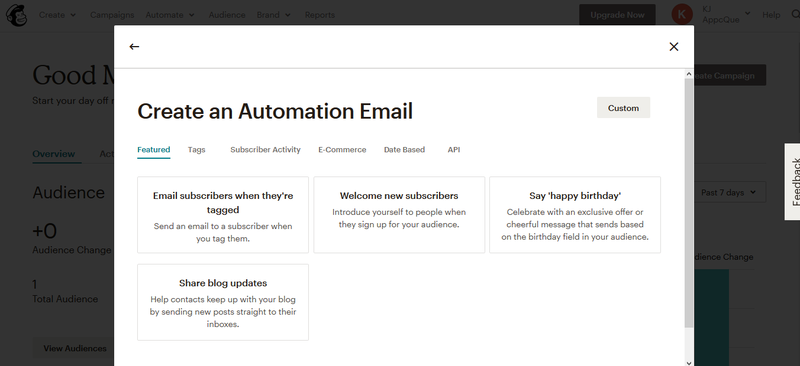The width and height of the screenshot is (800, 366).
Task: Click the scrollbar up arrow
Action: click(689, 74)
